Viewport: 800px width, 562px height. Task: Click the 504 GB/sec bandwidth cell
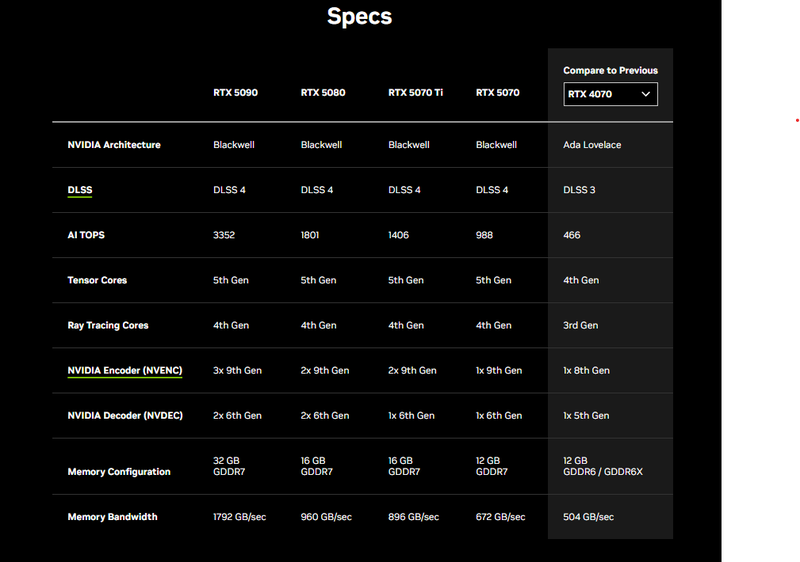tap(588, 517)
